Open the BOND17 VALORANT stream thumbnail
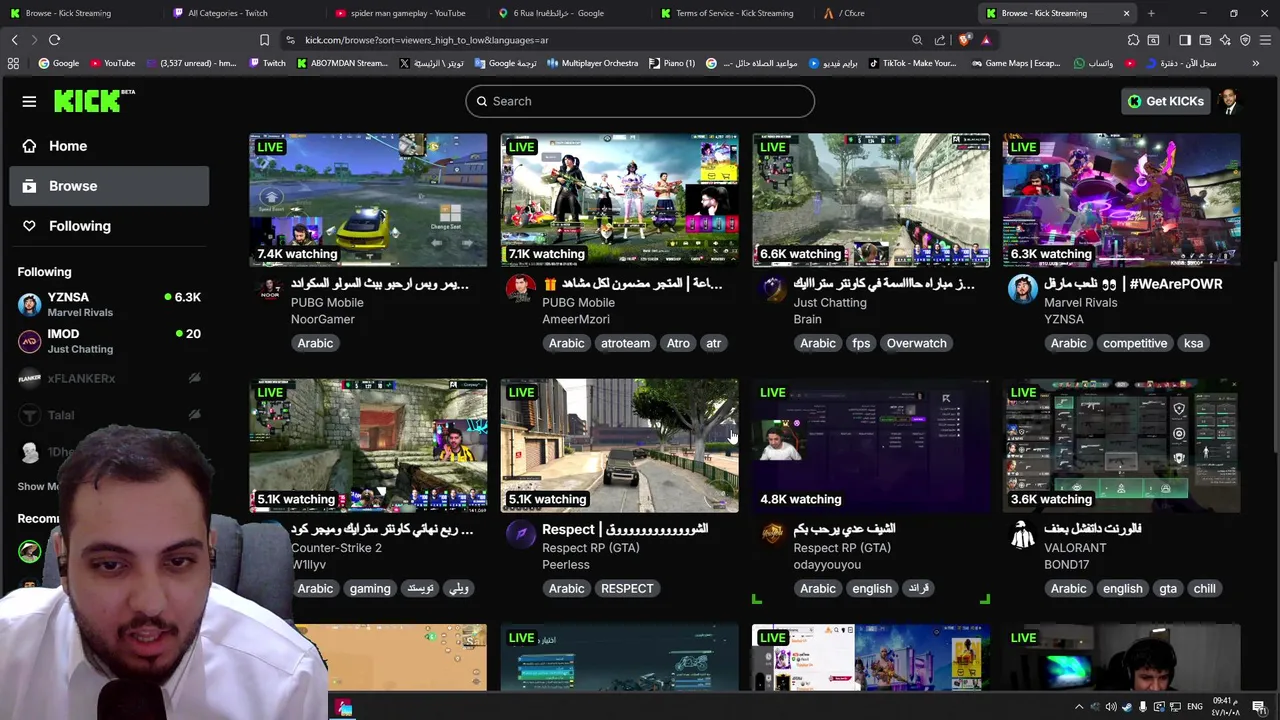 (1122, 445)
